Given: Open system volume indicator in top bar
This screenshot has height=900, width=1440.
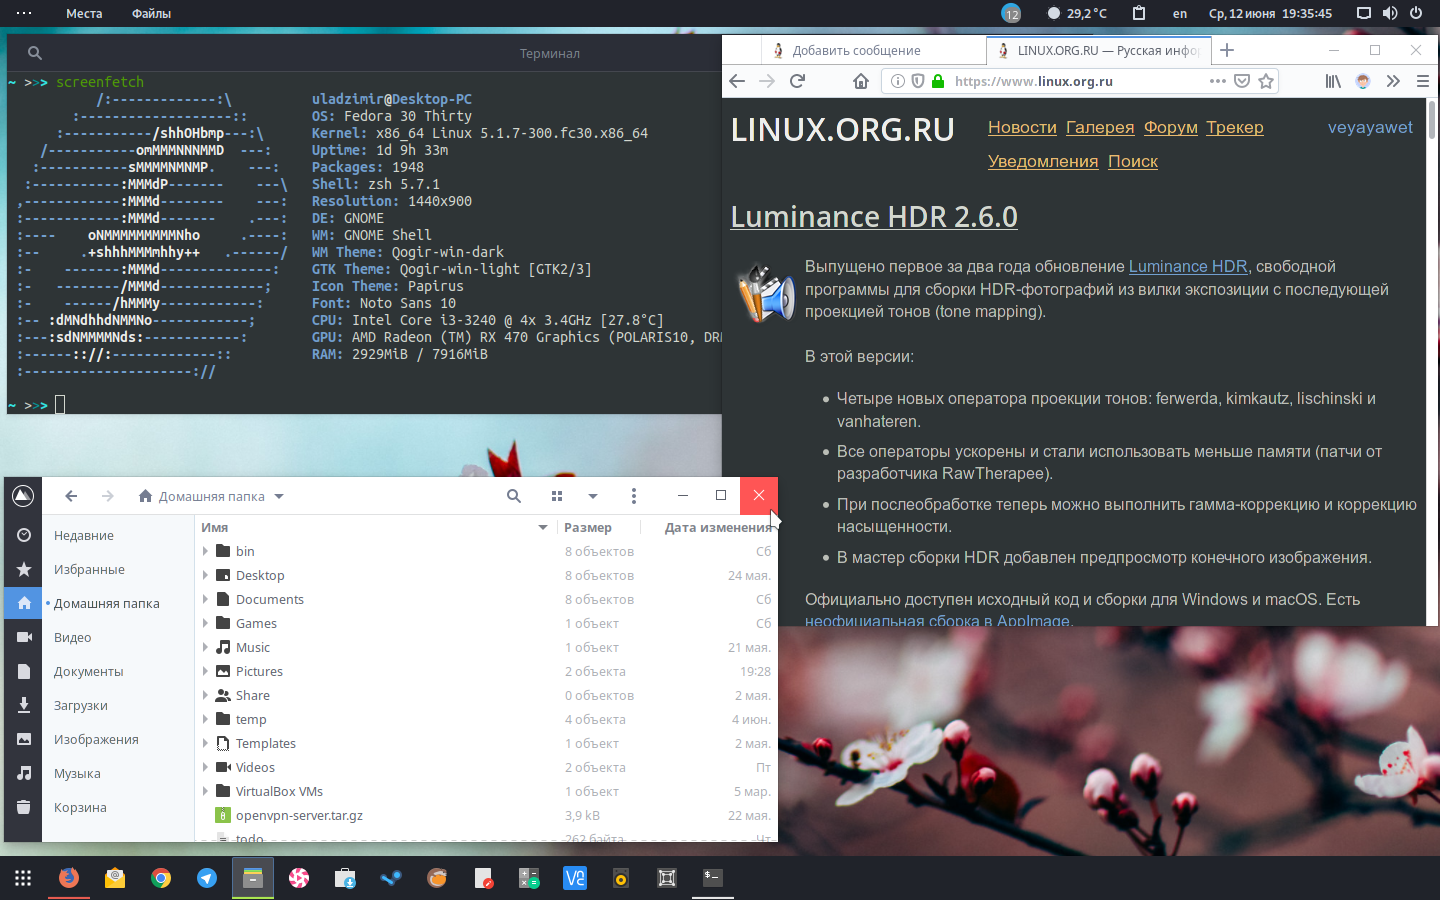Looking at the screenshot, I should point(1390,13).
